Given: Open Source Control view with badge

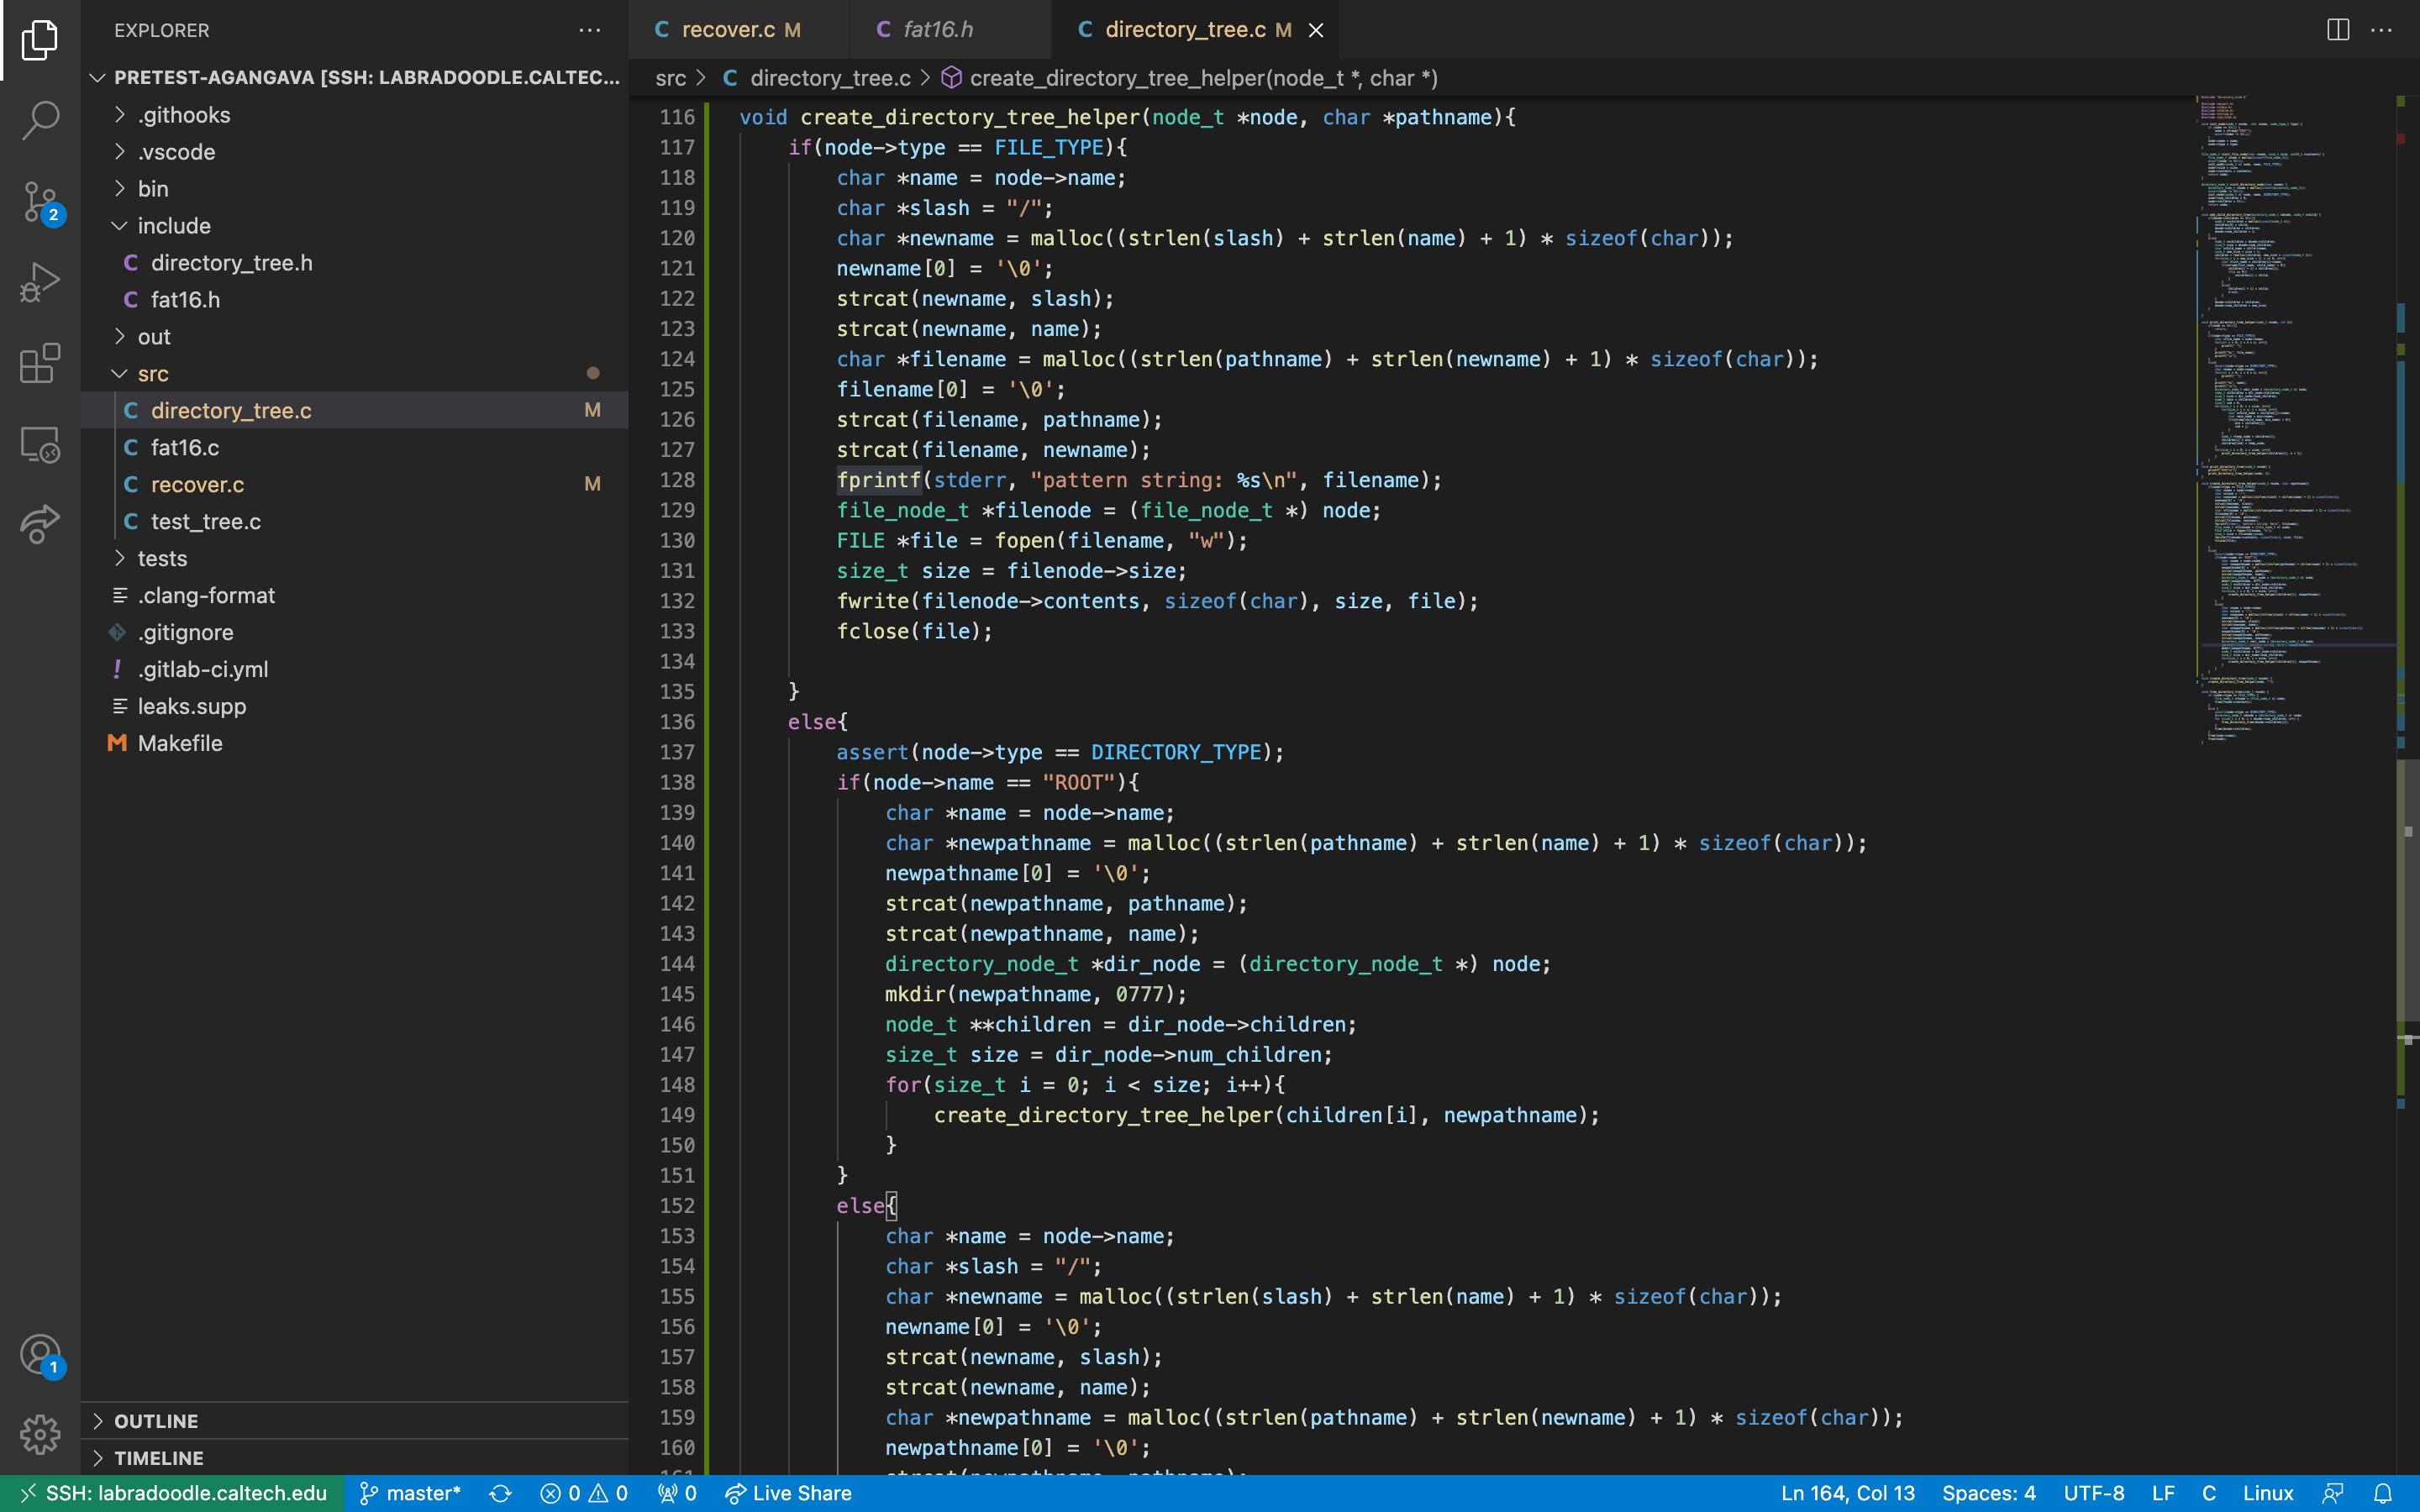Looking at the screenshot, I should (x=40, y=201).
